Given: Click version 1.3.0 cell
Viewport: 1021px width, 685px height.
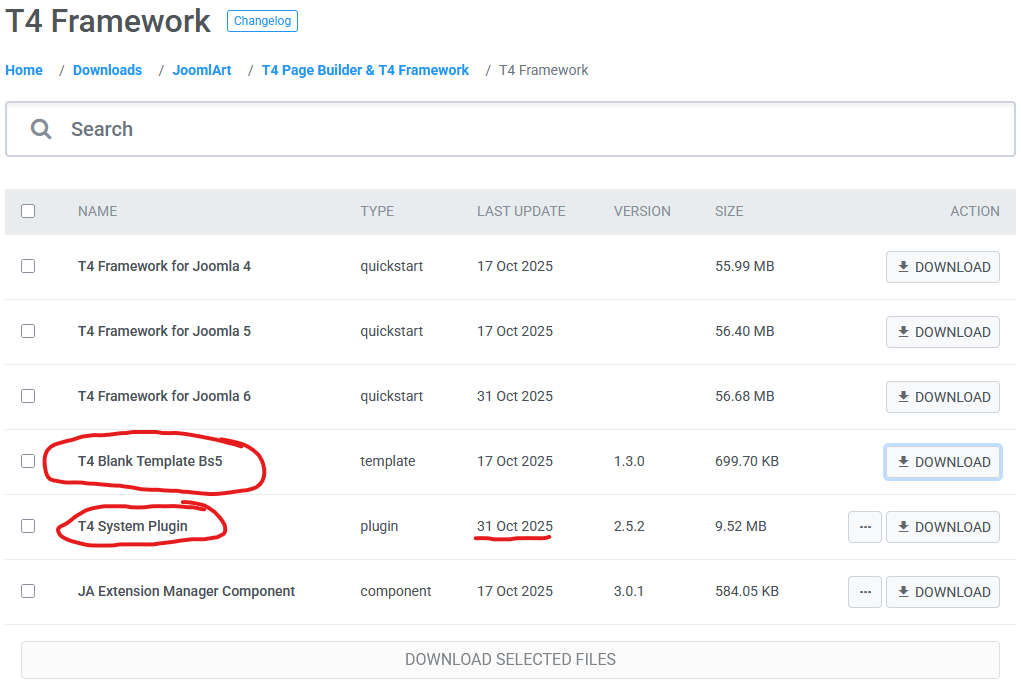Looking at the screenshot, I should (629, 461).
